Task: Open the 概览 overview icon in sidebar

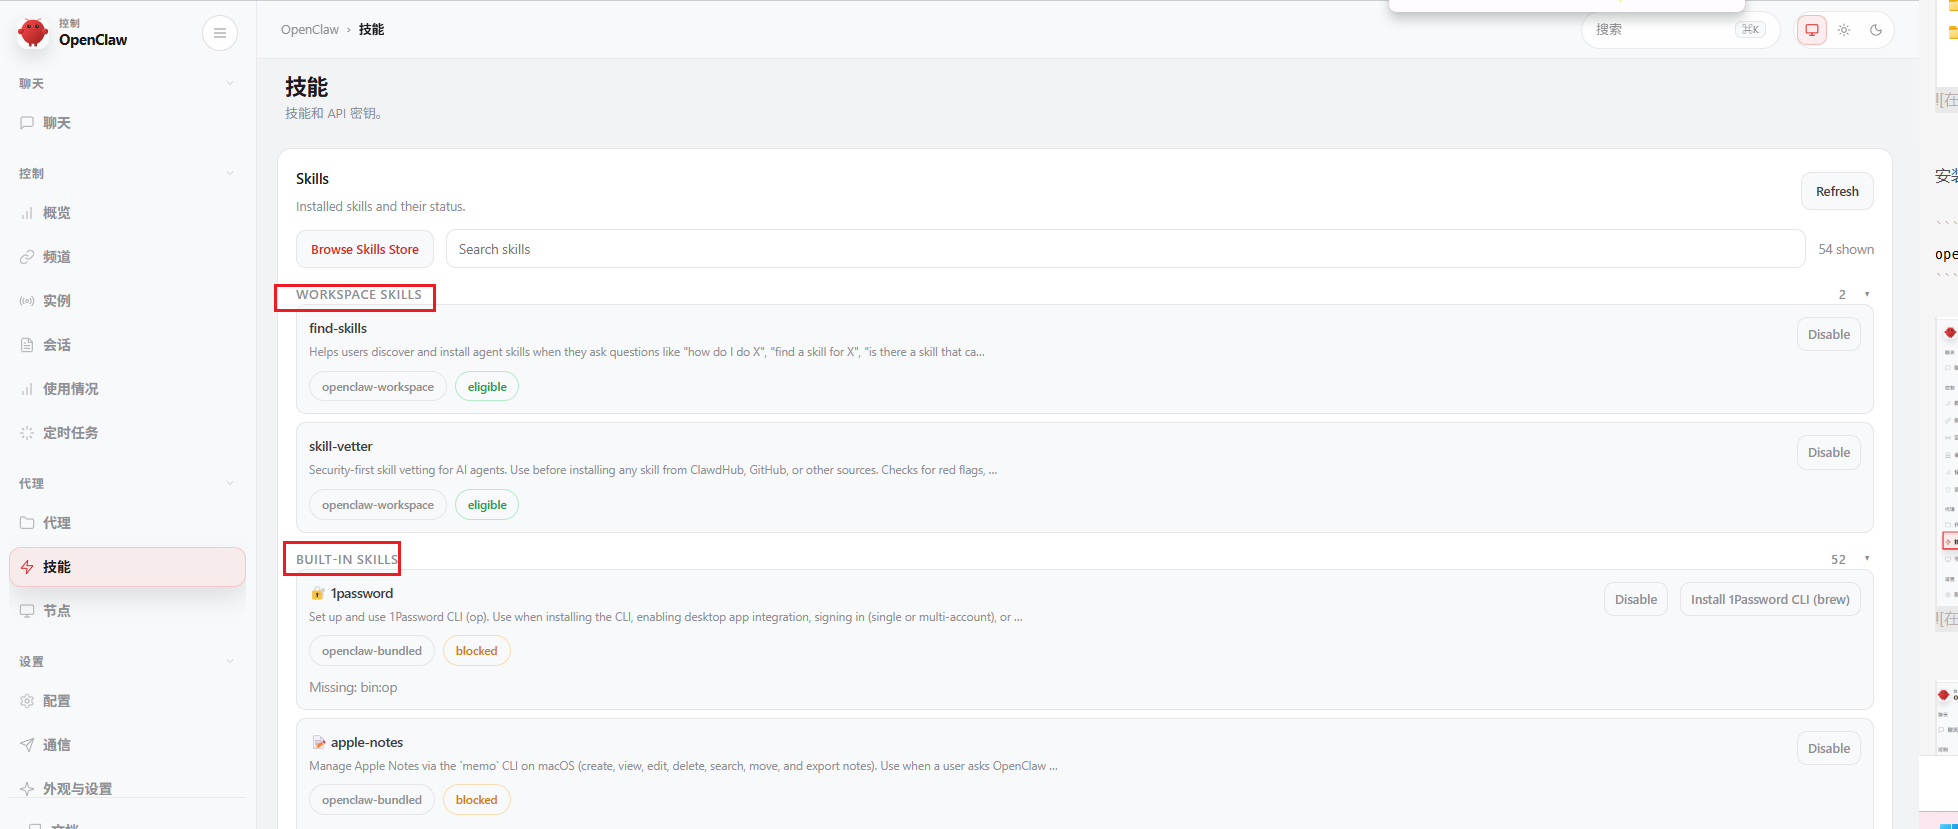Action: click(27, 213)
